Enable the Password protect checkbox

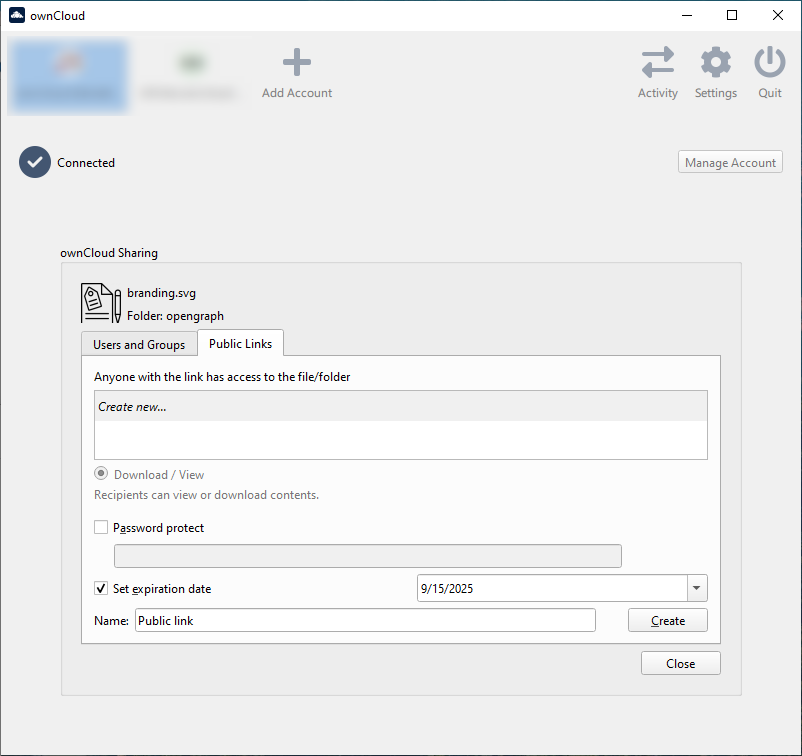pyautogui.click(x=101, y=528)
